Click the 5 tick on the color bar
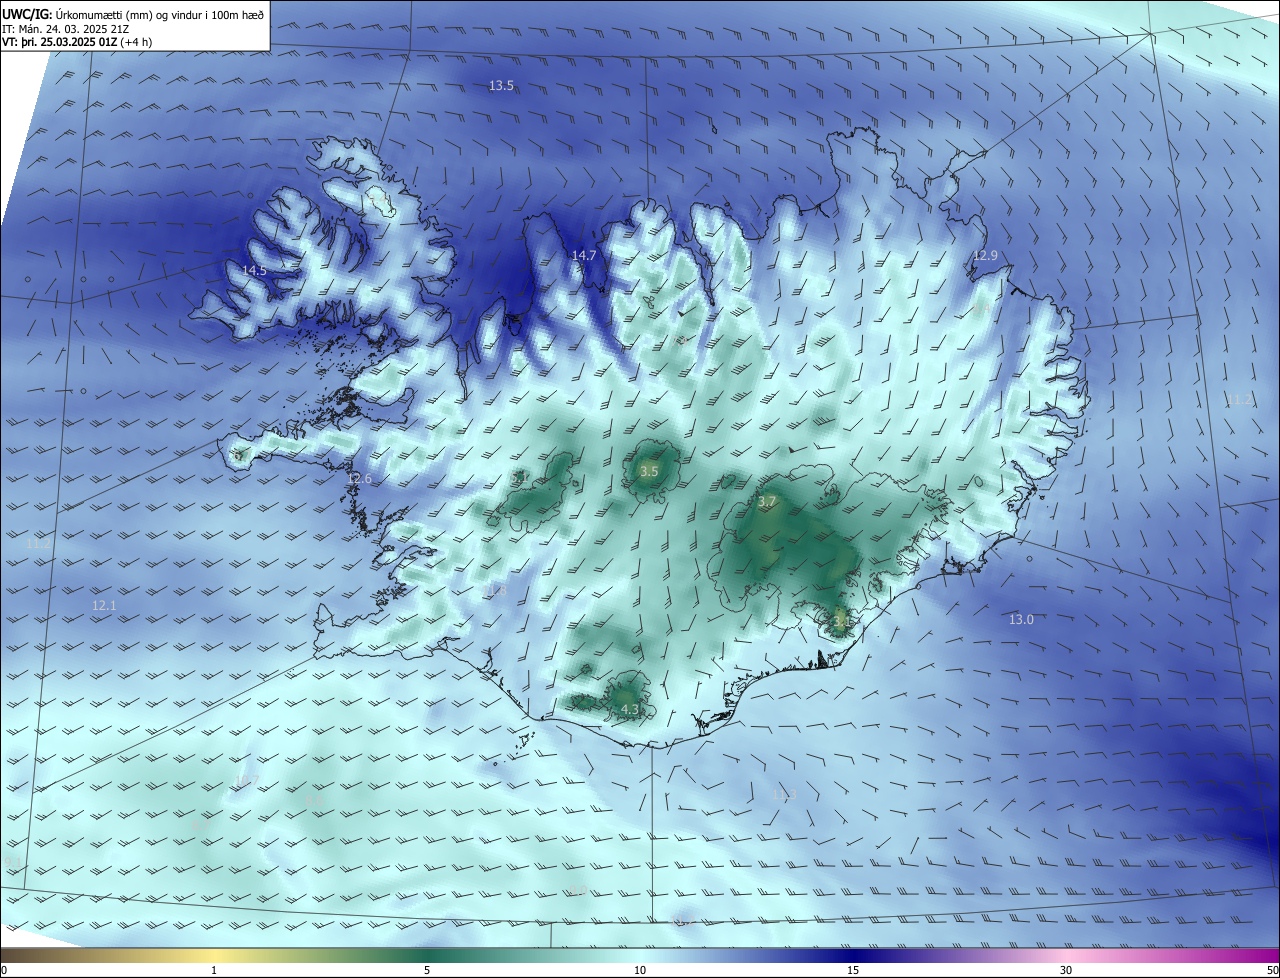1280x978 pixels. coord(427,970)
